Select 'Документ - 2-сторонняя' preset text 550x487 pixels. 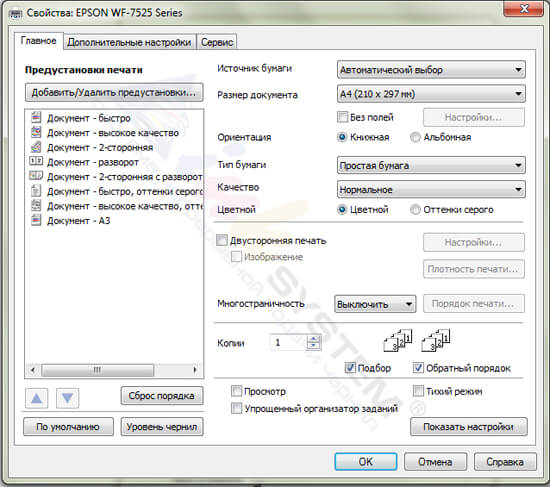pyautogui.click(x=100, y=147)
